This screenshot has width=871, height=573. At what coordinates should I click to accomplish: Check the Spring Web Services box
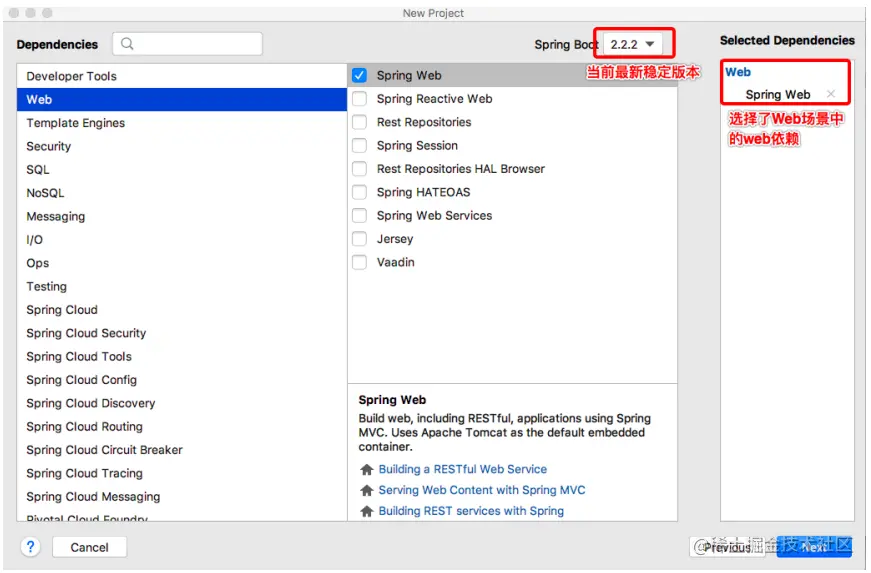[x=359, y=215]
